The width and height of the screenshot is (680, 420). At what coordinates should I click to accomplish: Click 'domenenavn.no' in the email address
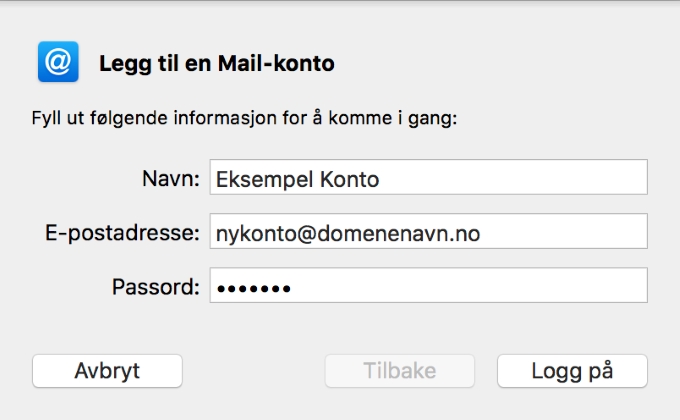(399, 233)
